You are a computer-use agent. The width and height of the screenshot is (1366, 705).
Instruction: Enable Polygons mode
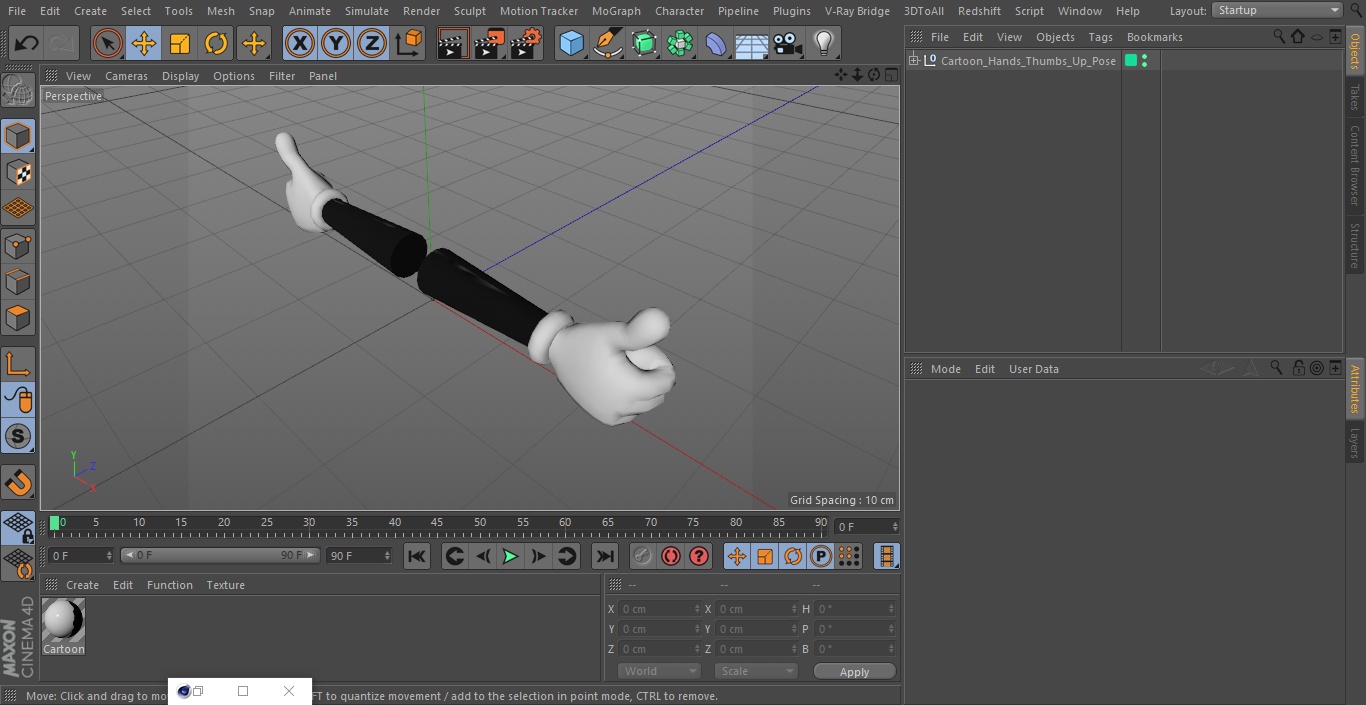18,318
